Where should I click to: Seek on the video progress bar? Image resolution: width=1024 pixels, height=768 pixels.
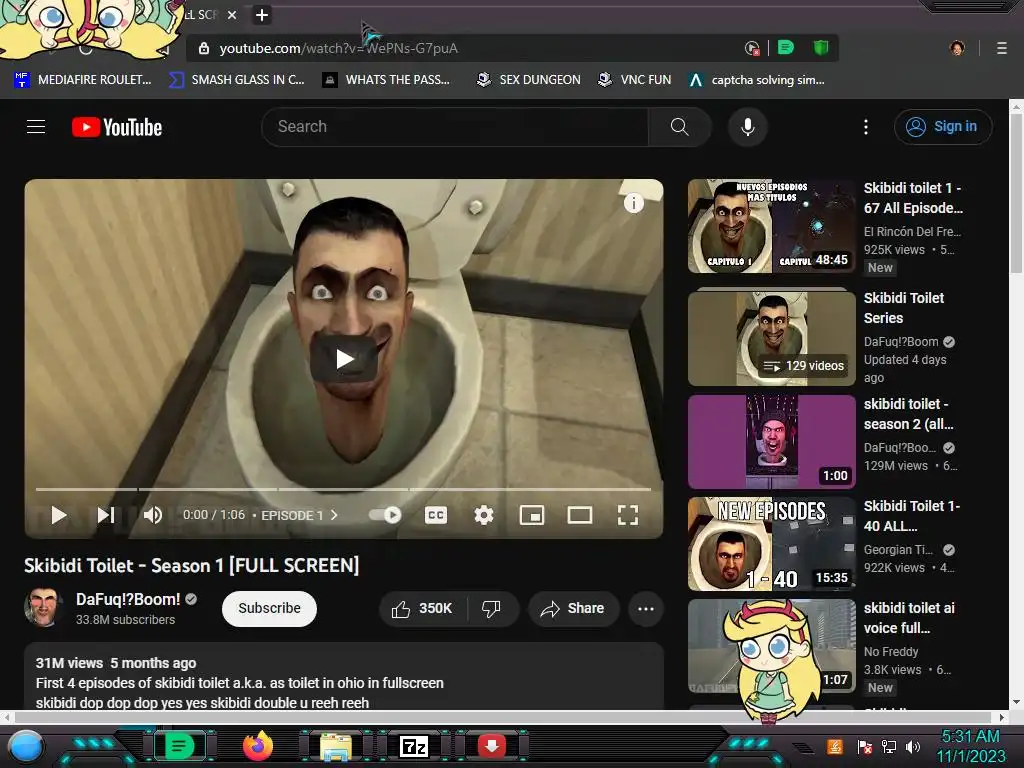344,488
